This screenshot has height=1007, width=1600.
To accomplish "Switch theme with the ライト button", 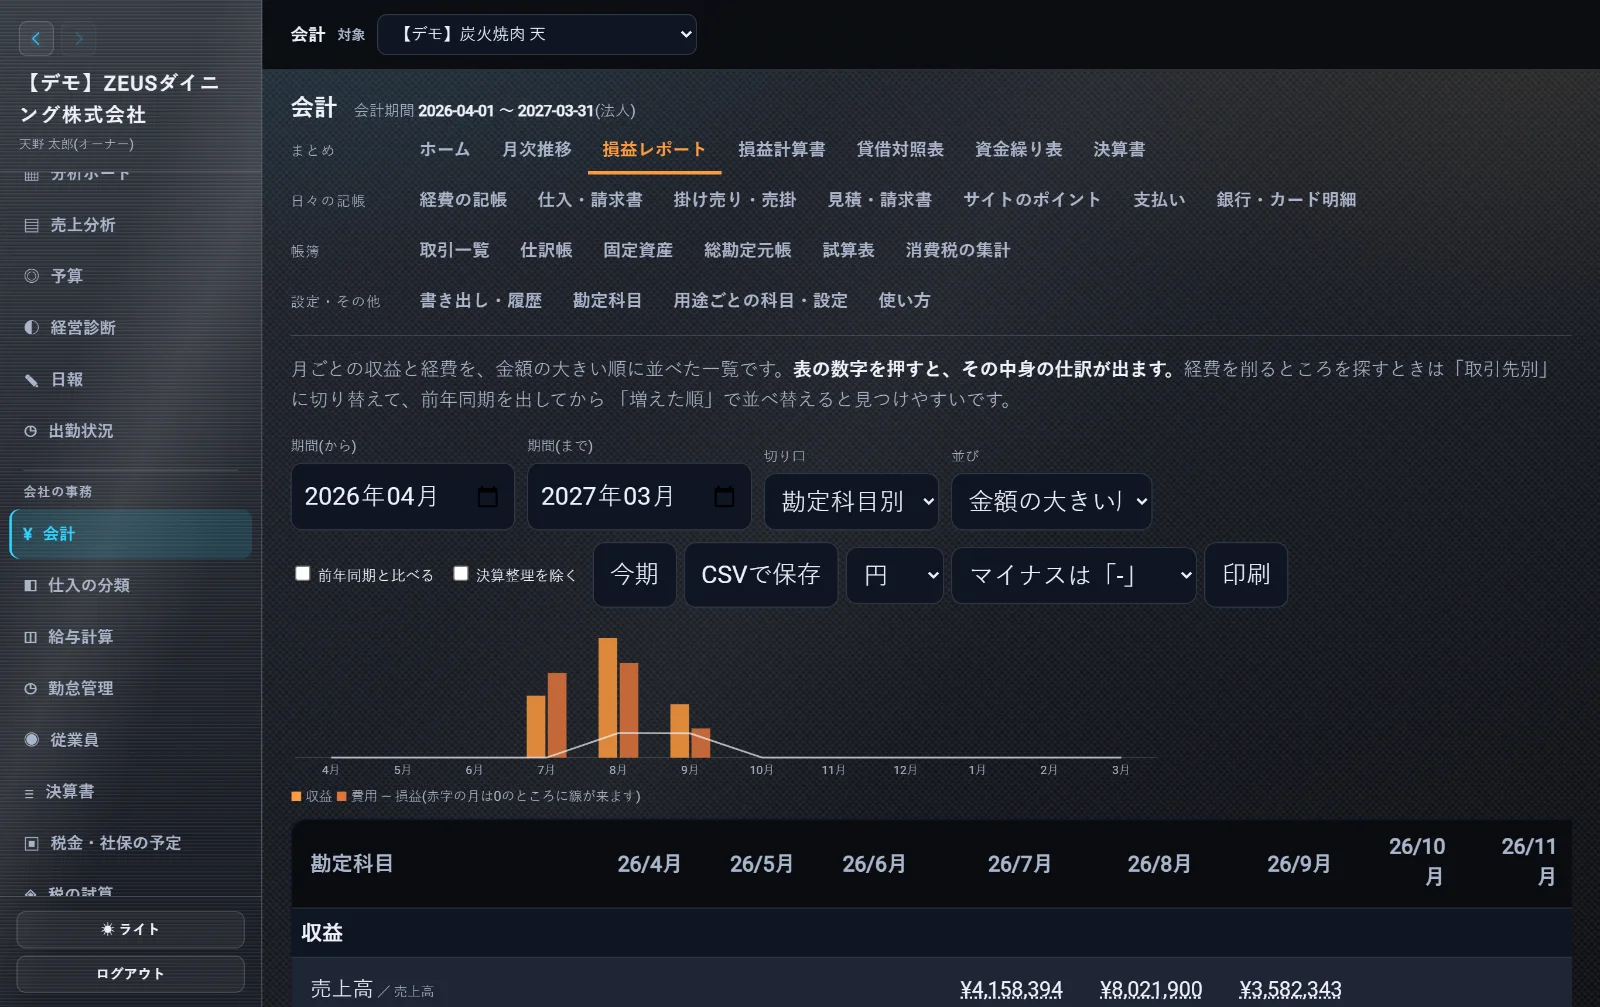I will click(130, 929).
